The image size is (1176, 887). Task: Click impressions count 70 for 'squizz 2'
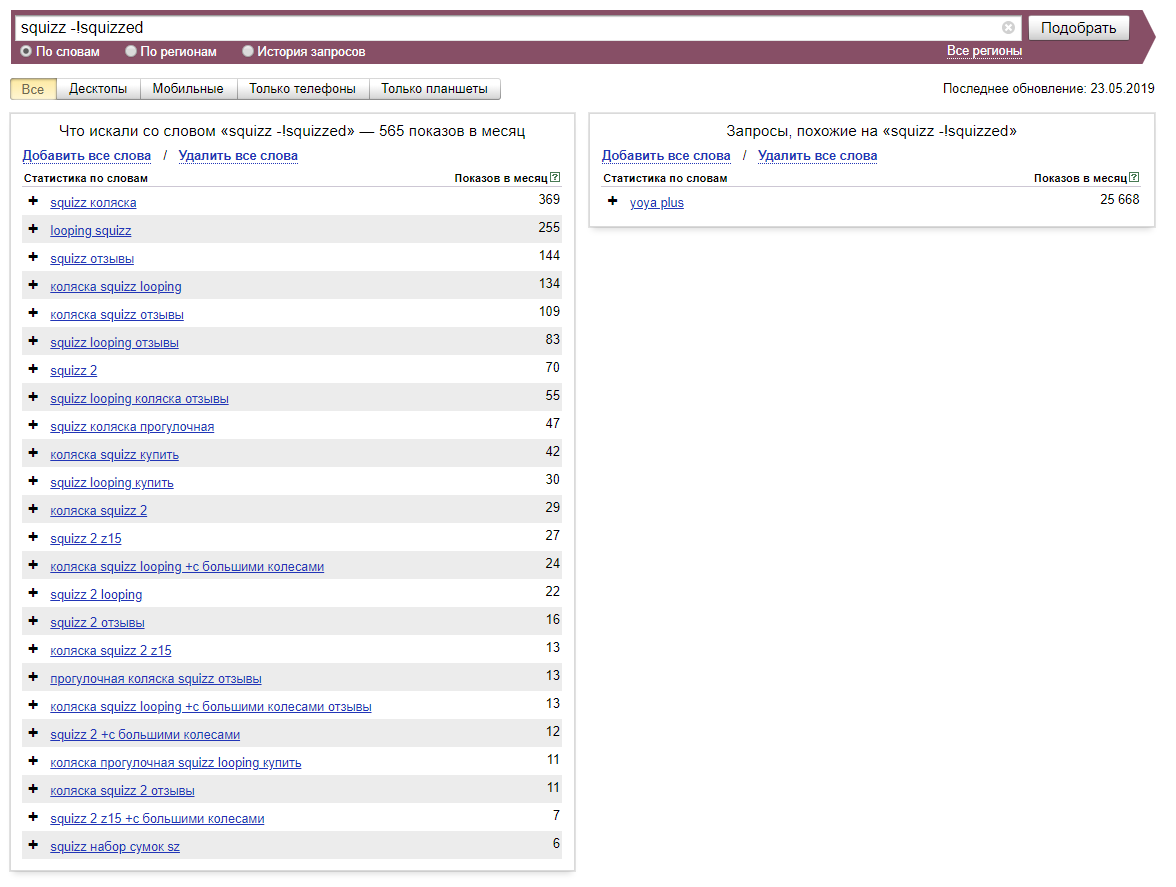click(553, 367)
